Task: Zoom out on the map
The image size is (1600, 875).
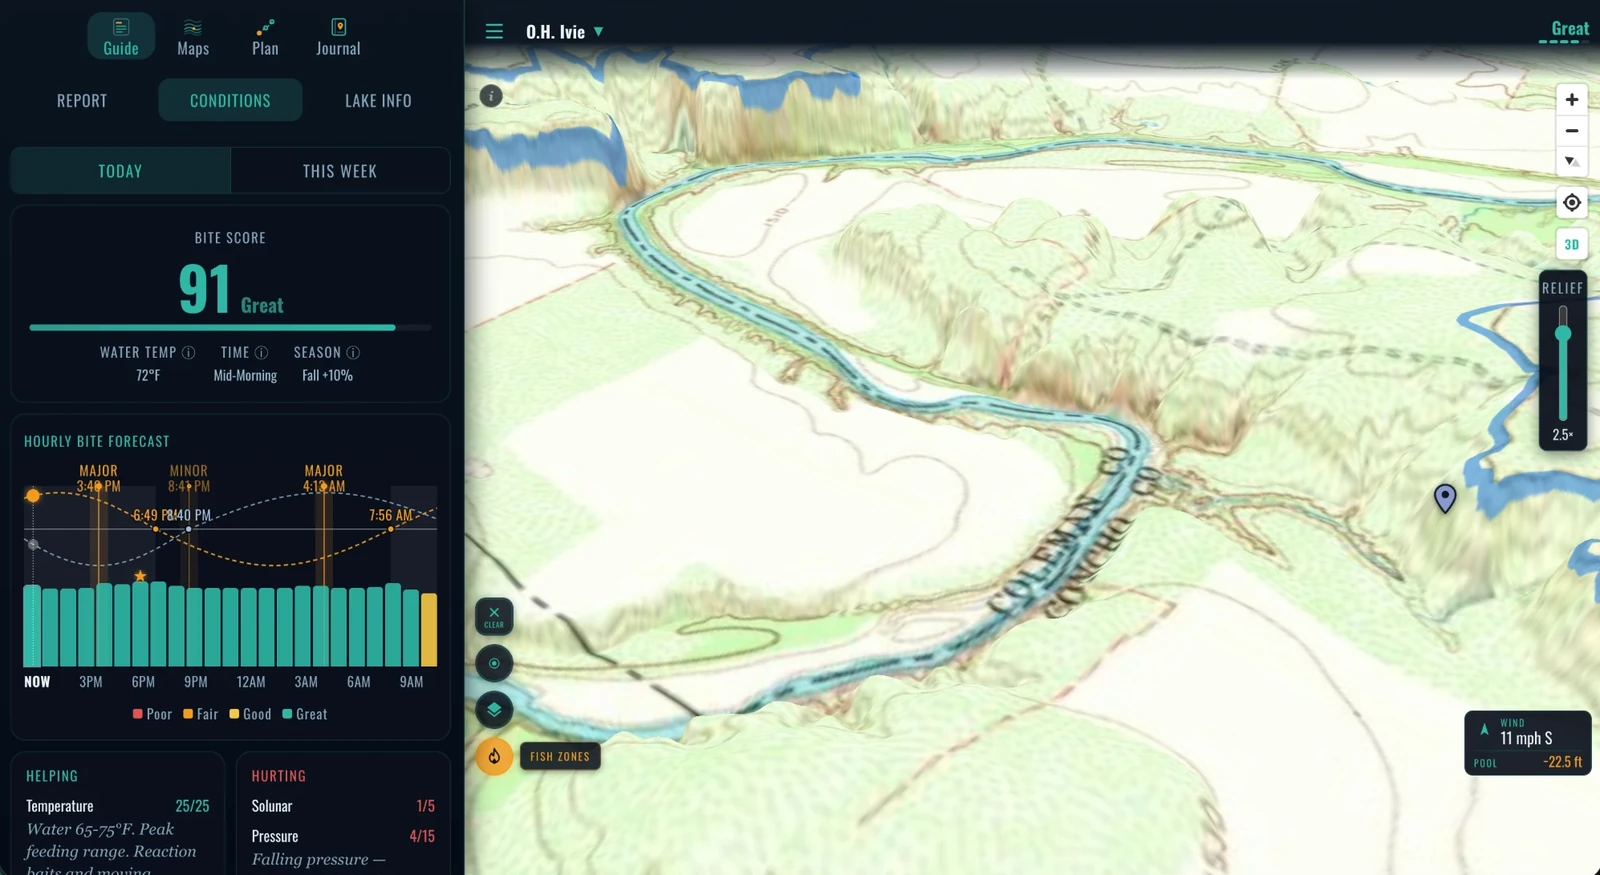Action: [x=1572, y=131]
